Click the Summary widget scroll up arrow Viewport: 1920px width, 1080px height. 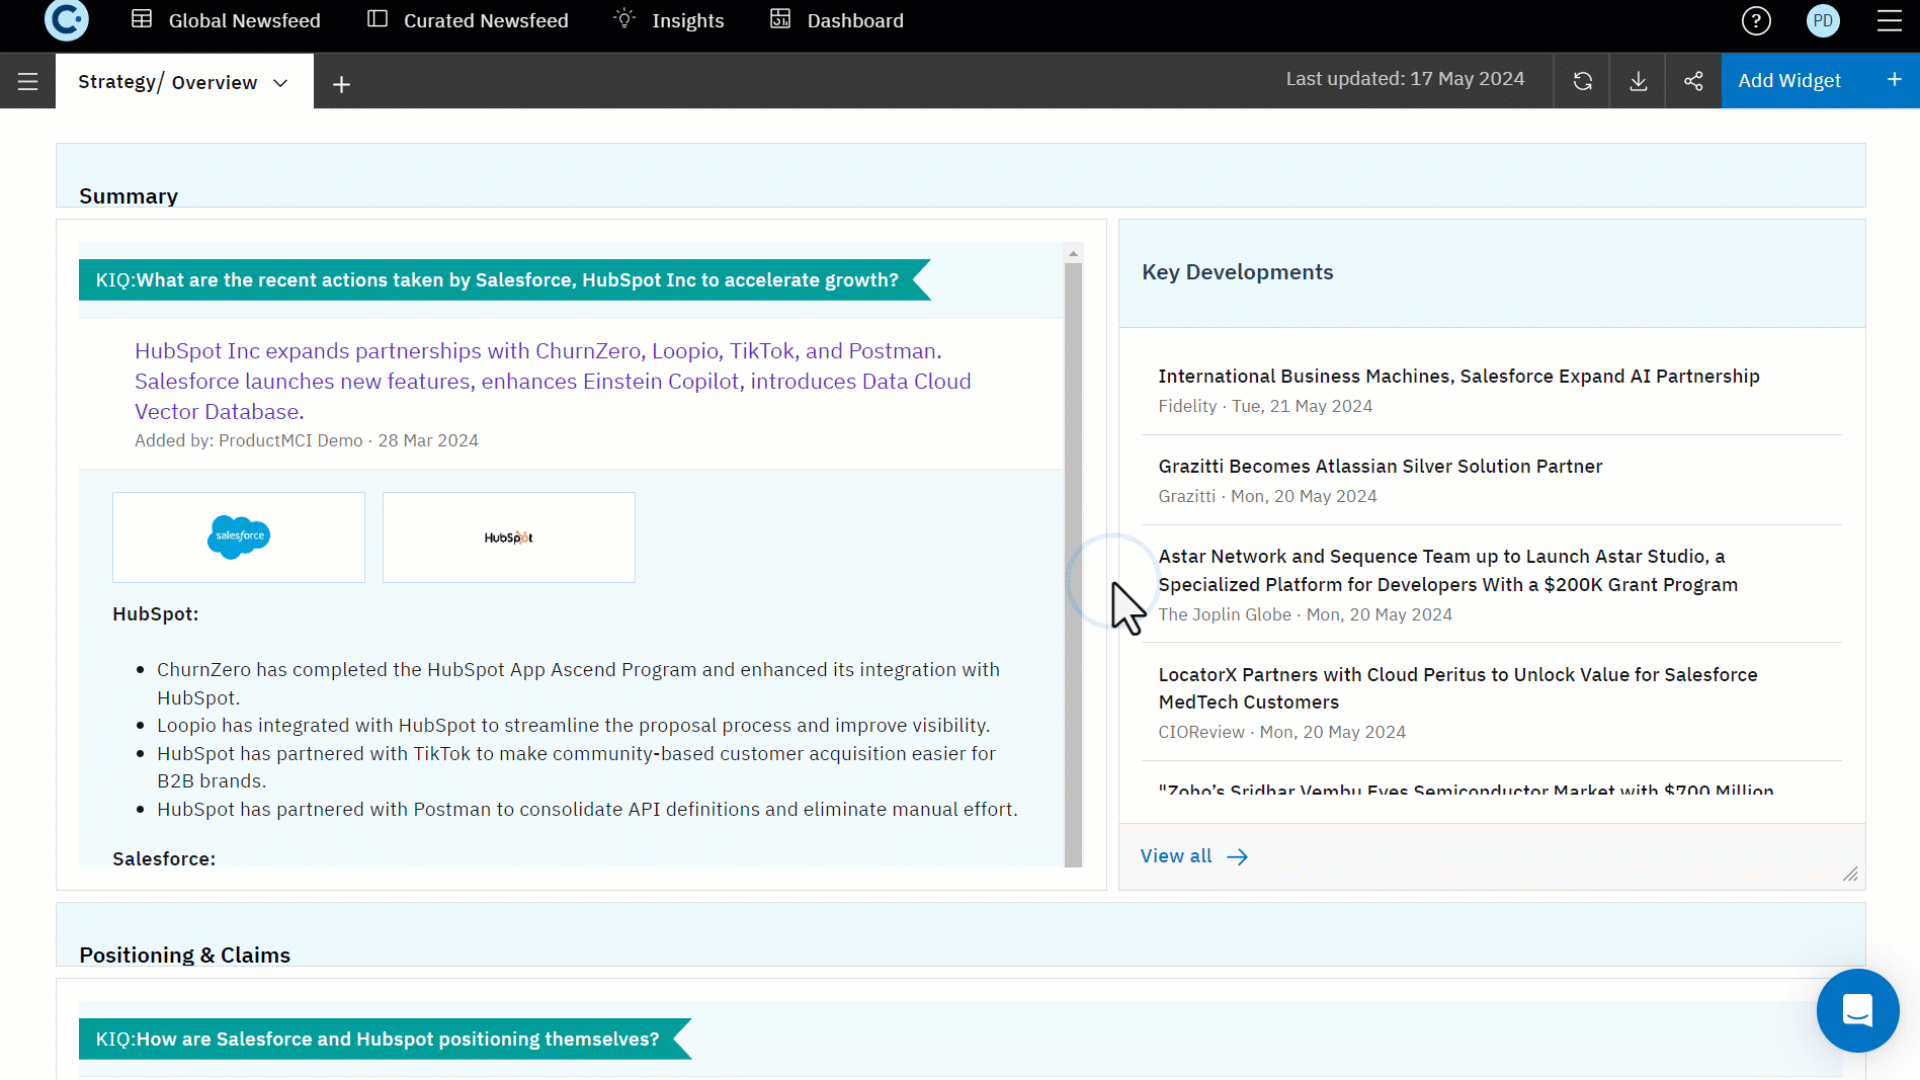[1073, 254]
